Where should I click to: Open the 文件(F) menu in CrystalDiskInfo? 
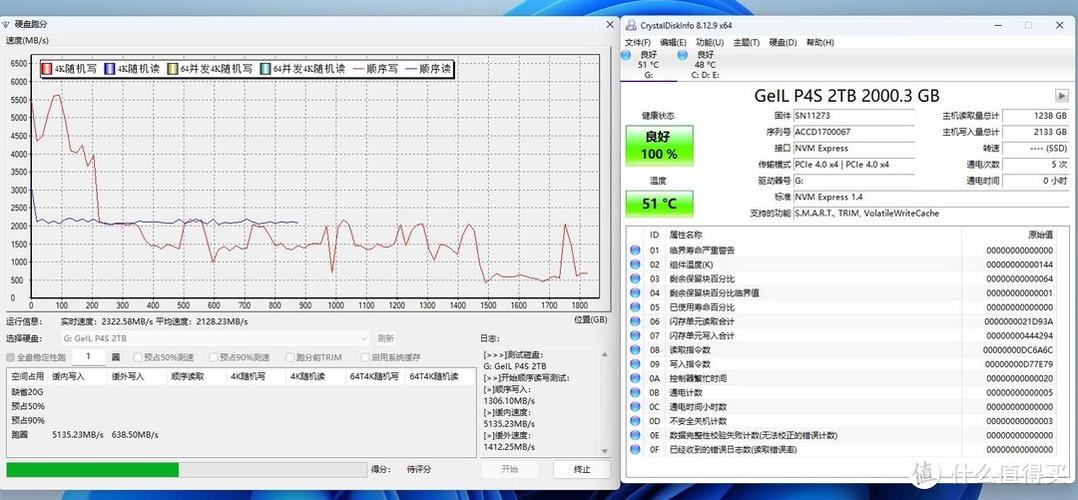click(637, 43)
